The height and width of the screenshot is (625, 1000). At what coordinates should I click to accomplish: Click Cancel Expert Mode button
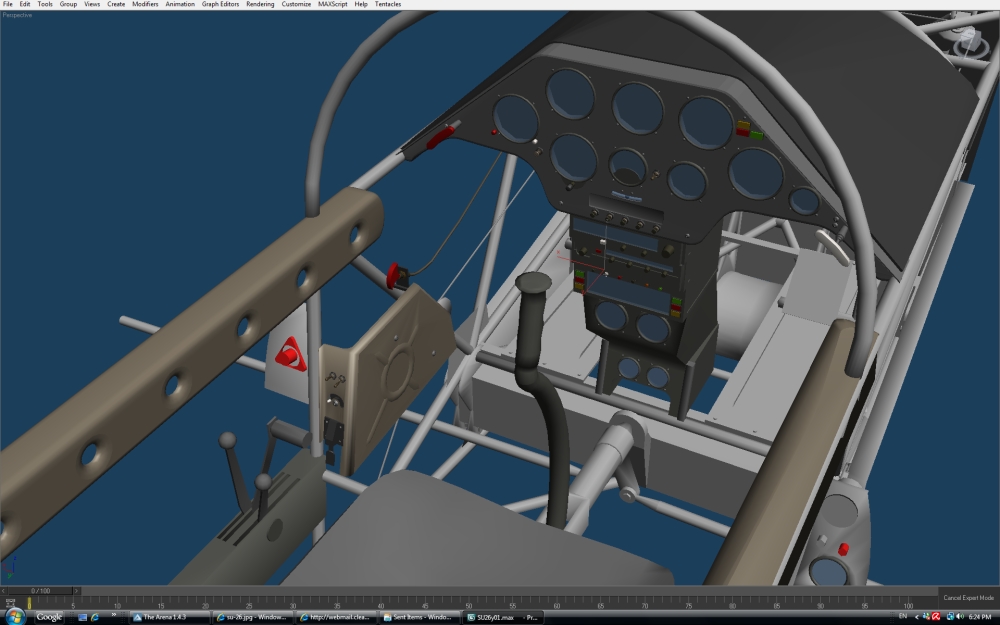[968, 598]
